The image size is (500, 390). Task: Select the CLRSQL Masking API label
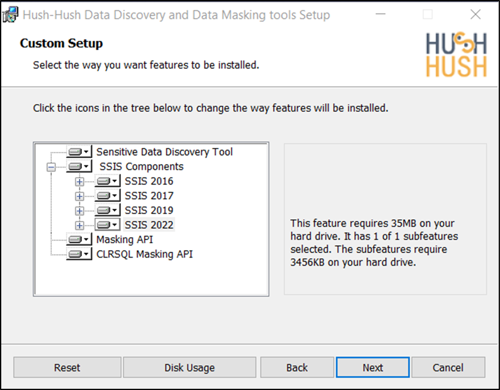tap(144, 254)
